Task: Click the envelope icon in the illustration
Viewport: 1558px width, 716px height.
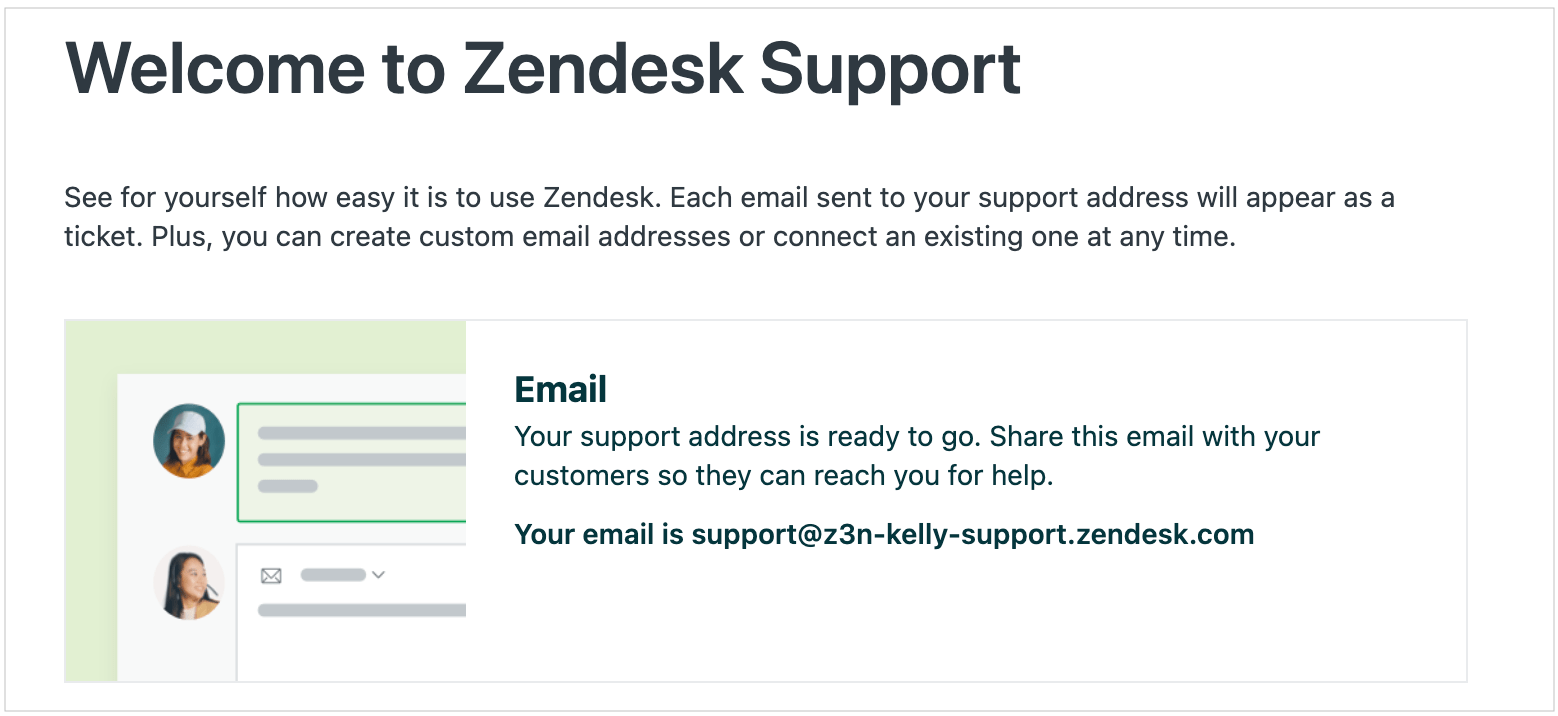Action: pos(271,576)
